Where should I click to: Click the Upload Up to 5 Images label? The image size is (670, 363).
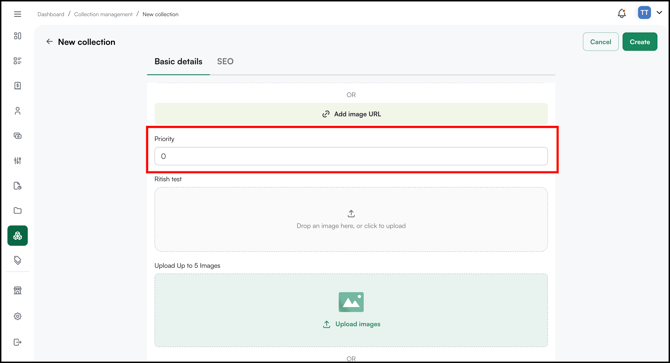pos(187,266)
